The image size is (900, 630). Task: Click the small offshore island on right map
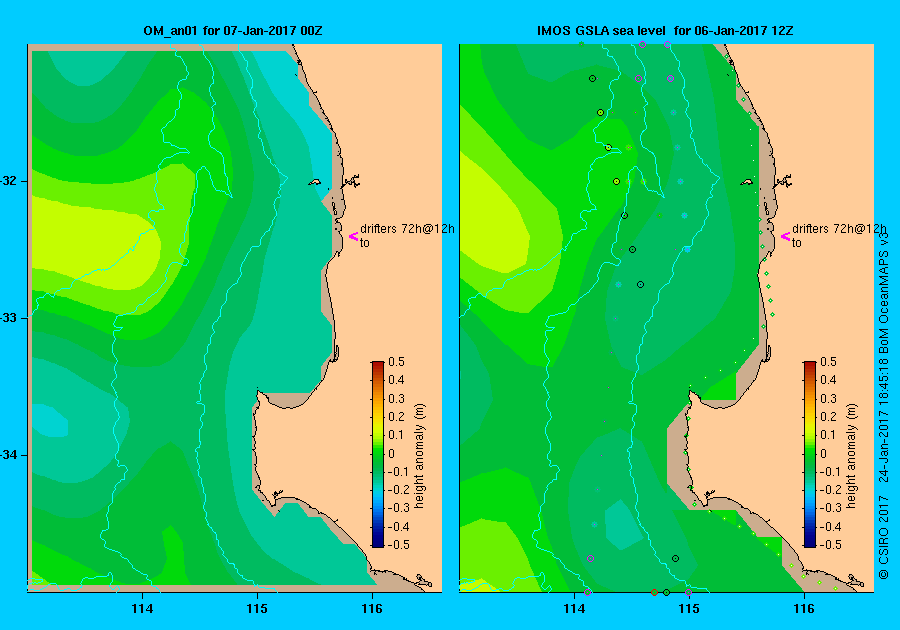coord(746,182)
